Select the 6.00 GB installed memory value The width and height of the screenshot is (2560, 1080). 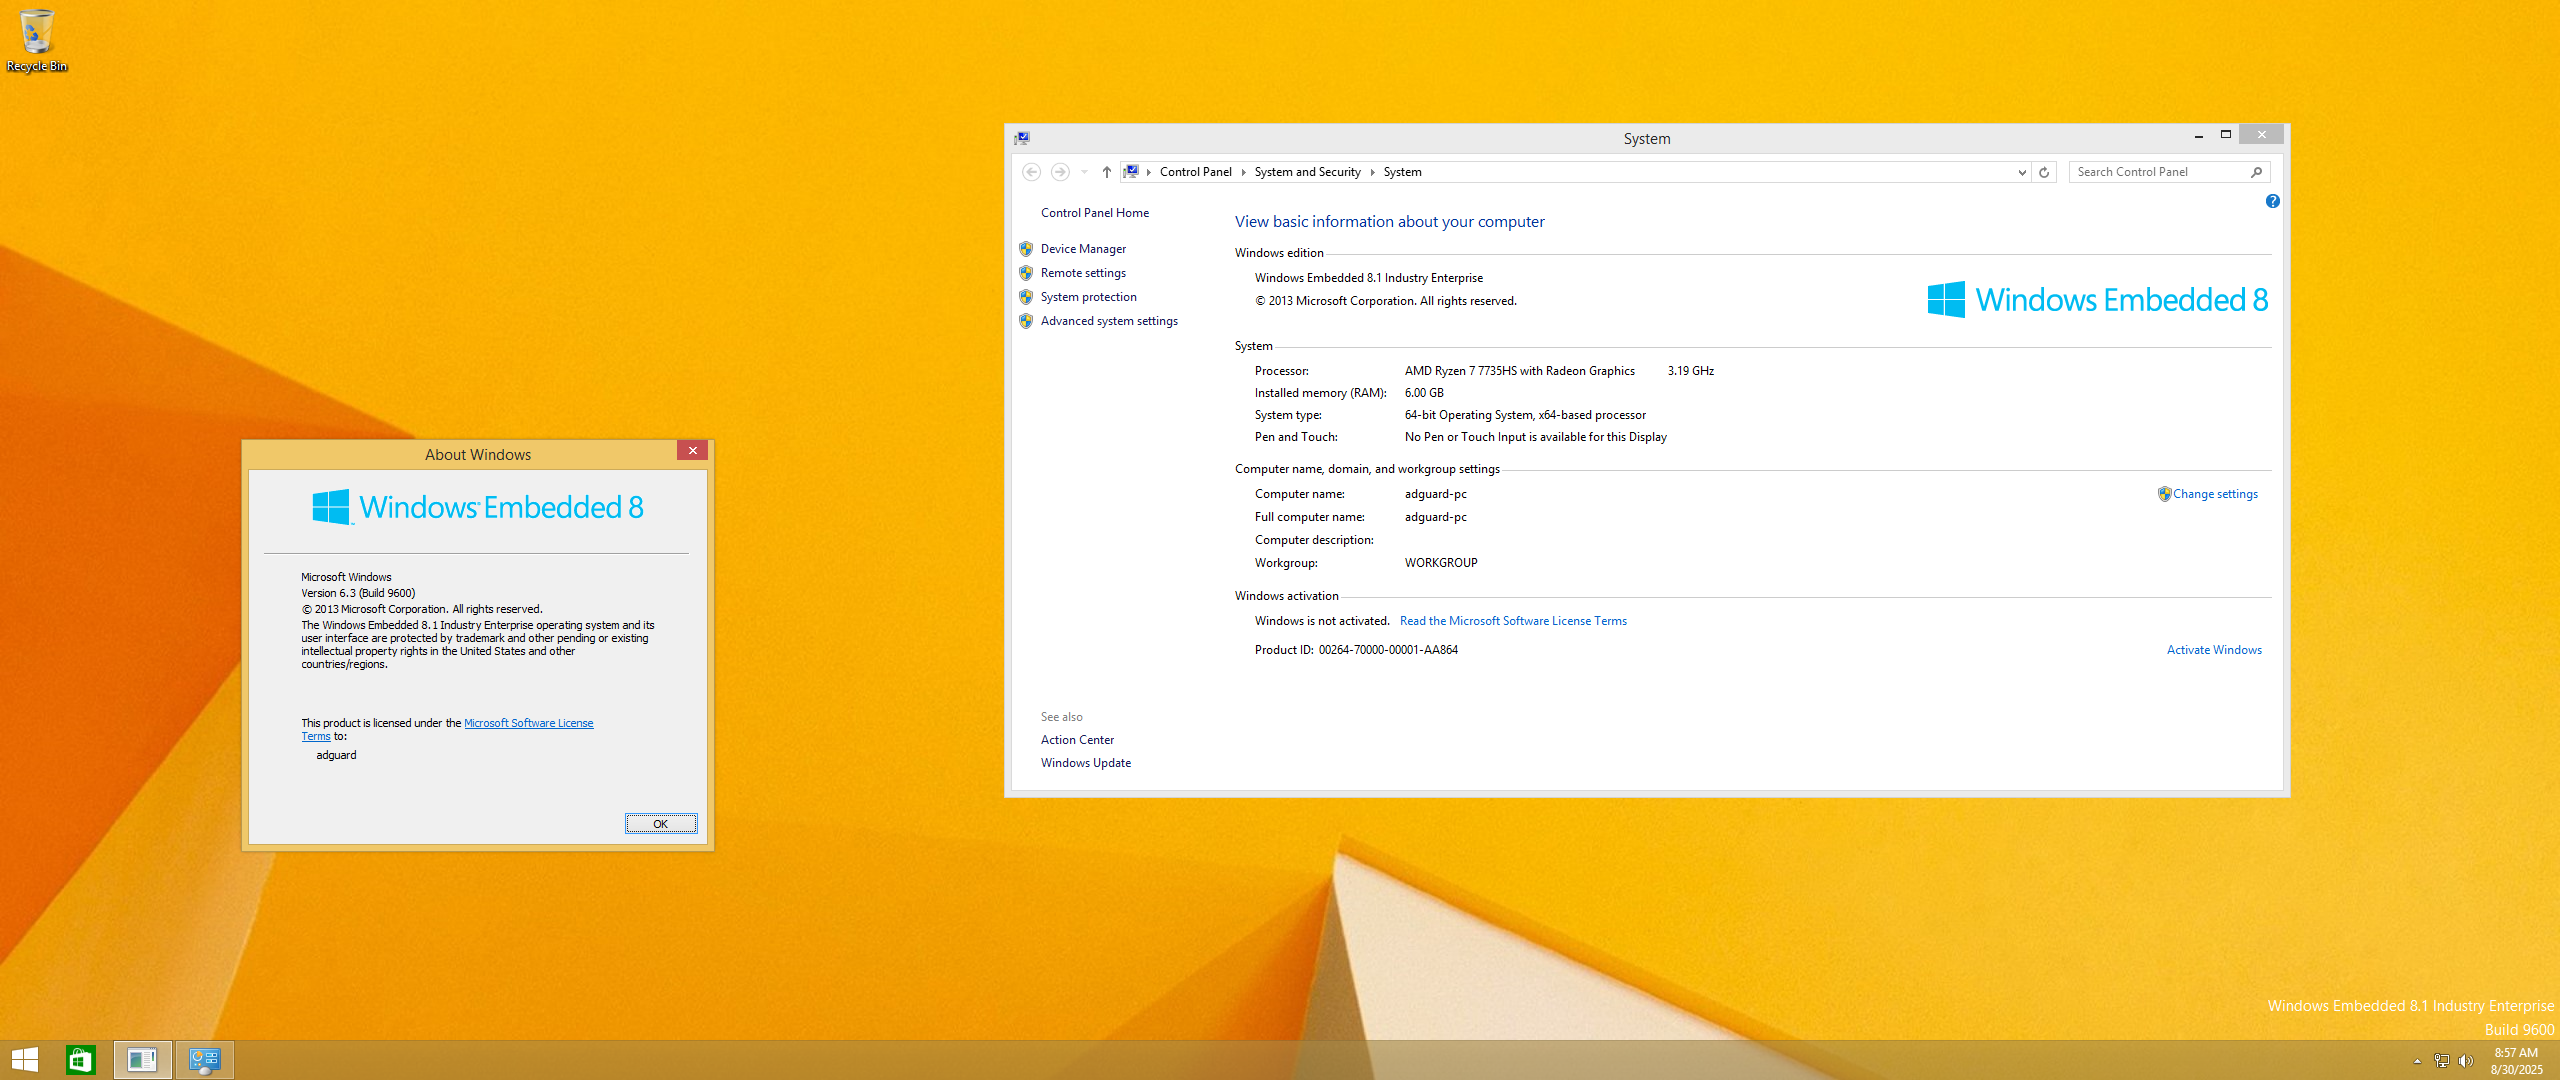coord(1424,393)
